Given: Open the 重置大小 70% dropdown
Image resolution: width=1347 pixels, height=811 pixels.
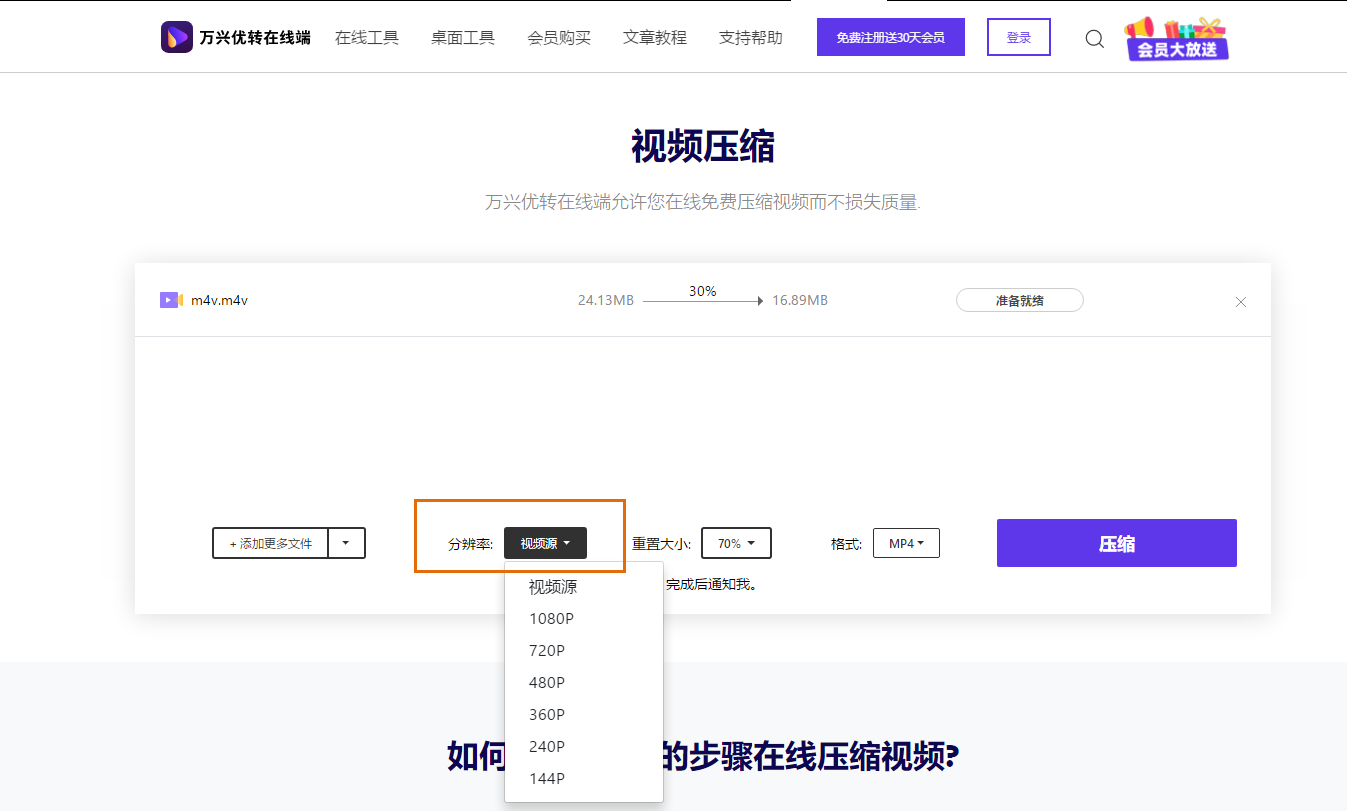Looking at the screenshot, I should [736, 543].
